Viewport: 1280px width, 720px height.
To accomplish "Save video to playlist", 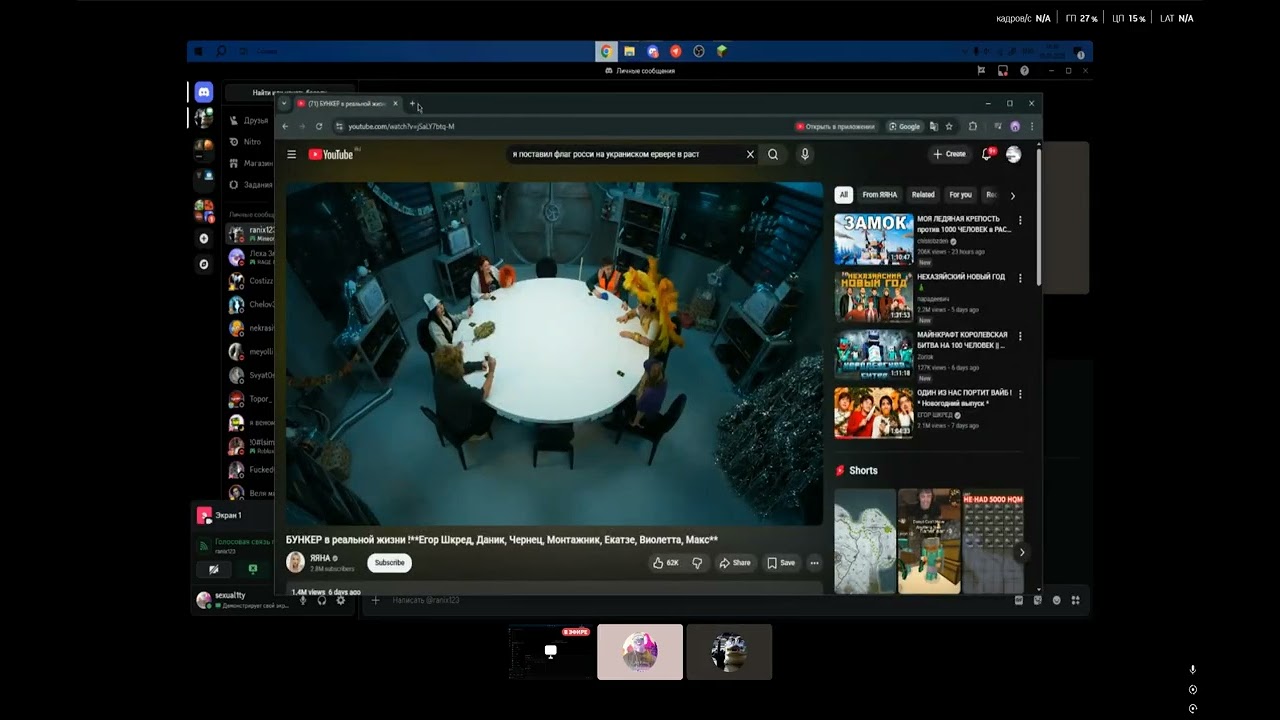I will pyautogui.click(x=781, y=563).
